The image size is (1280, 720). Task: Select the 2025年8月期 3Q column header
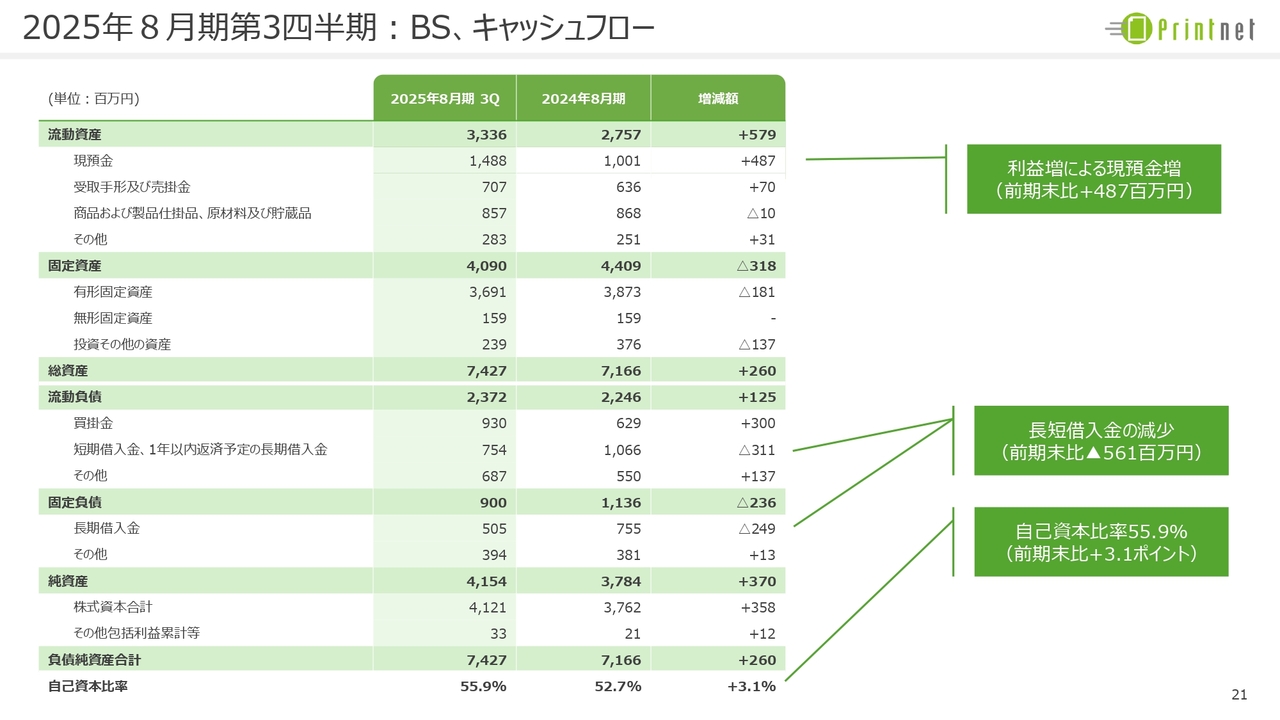tap(445, 98)
